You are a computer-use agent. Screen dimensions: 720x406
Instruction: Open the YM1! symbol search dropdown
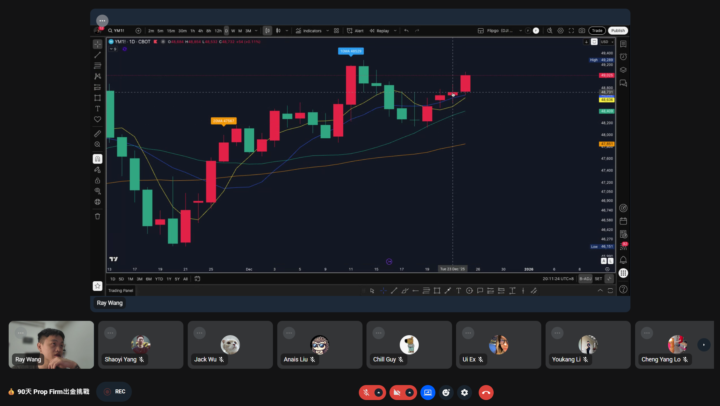click(x=118, y=31)
